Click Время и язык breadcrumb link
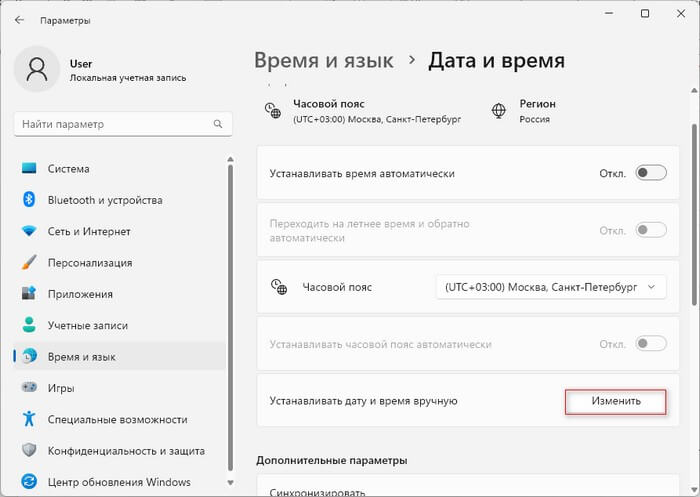 (x=324, y=60)
